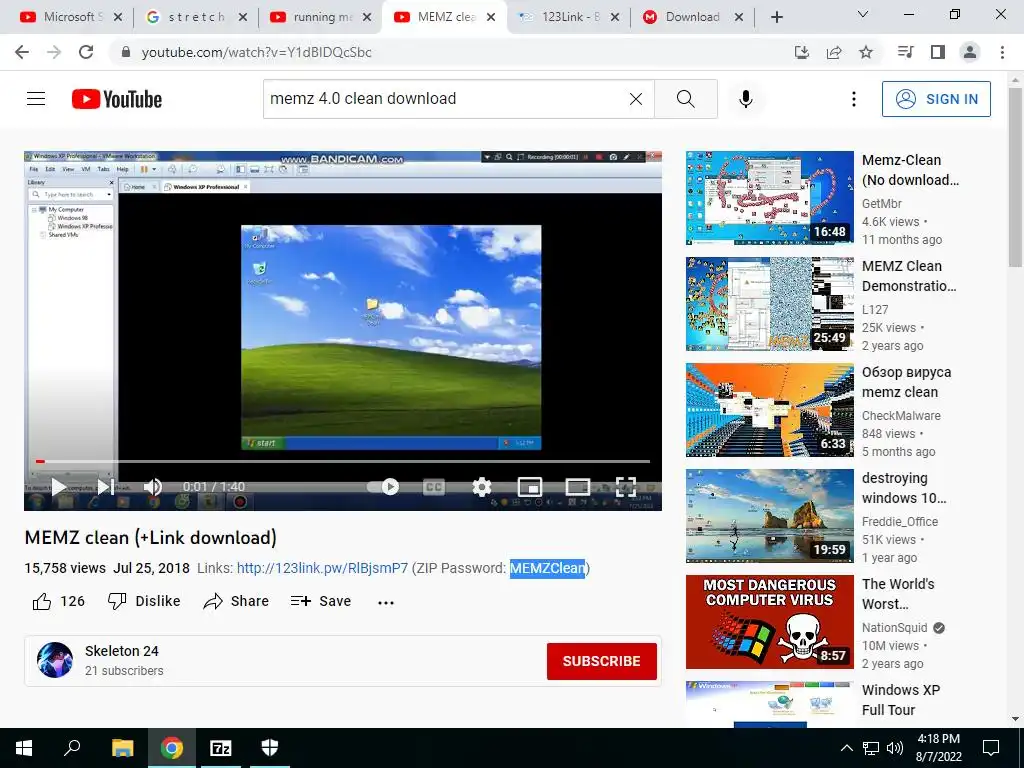Screen dimensions: 1024x768
Task: Share the video
Action: pyautogui.click(x=236, y=601)
